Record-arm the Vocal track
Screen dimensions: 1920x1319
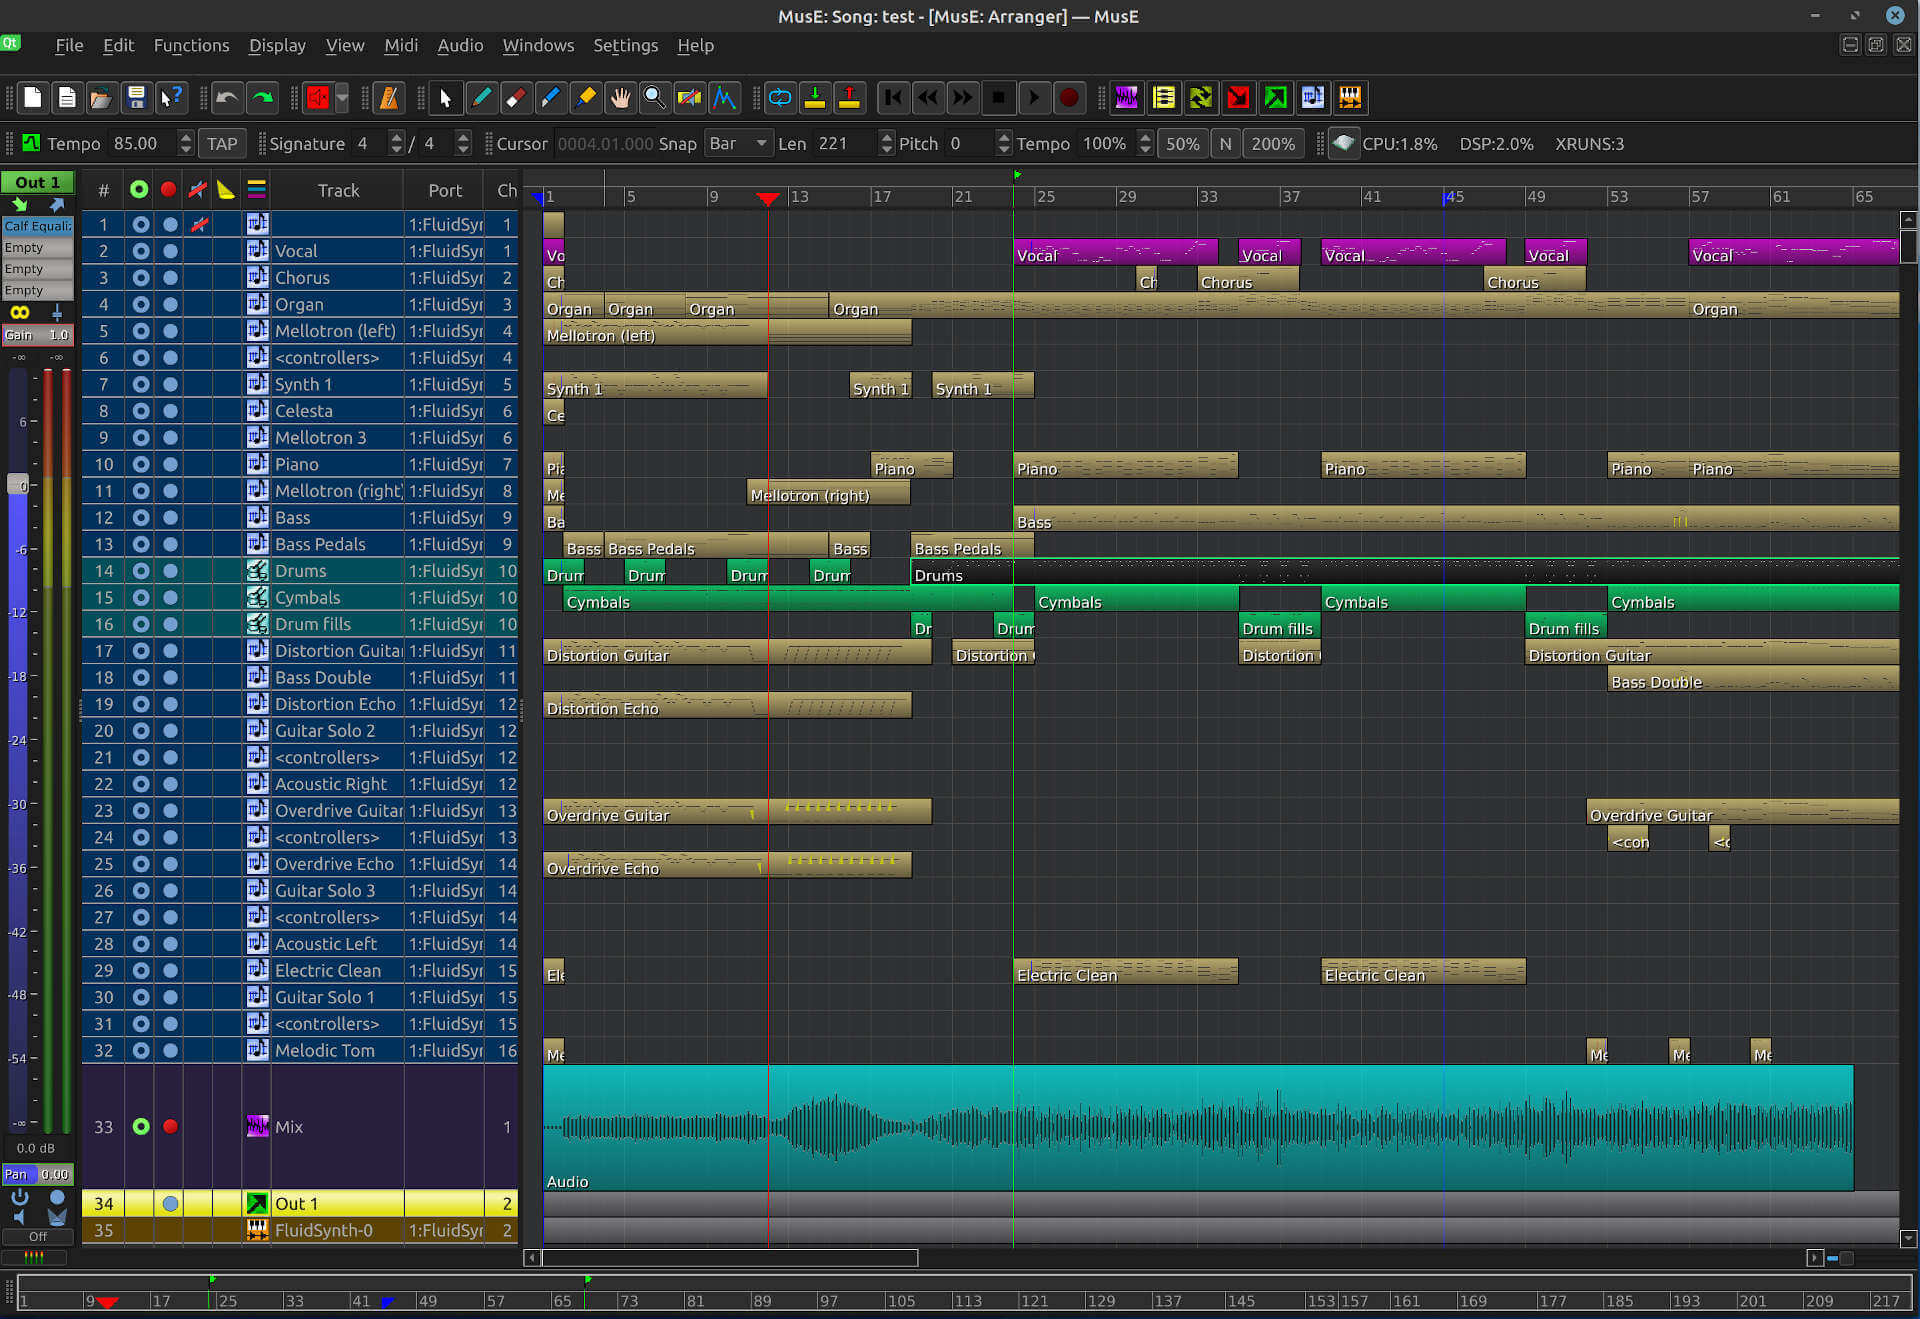click(x=169, y=251)
